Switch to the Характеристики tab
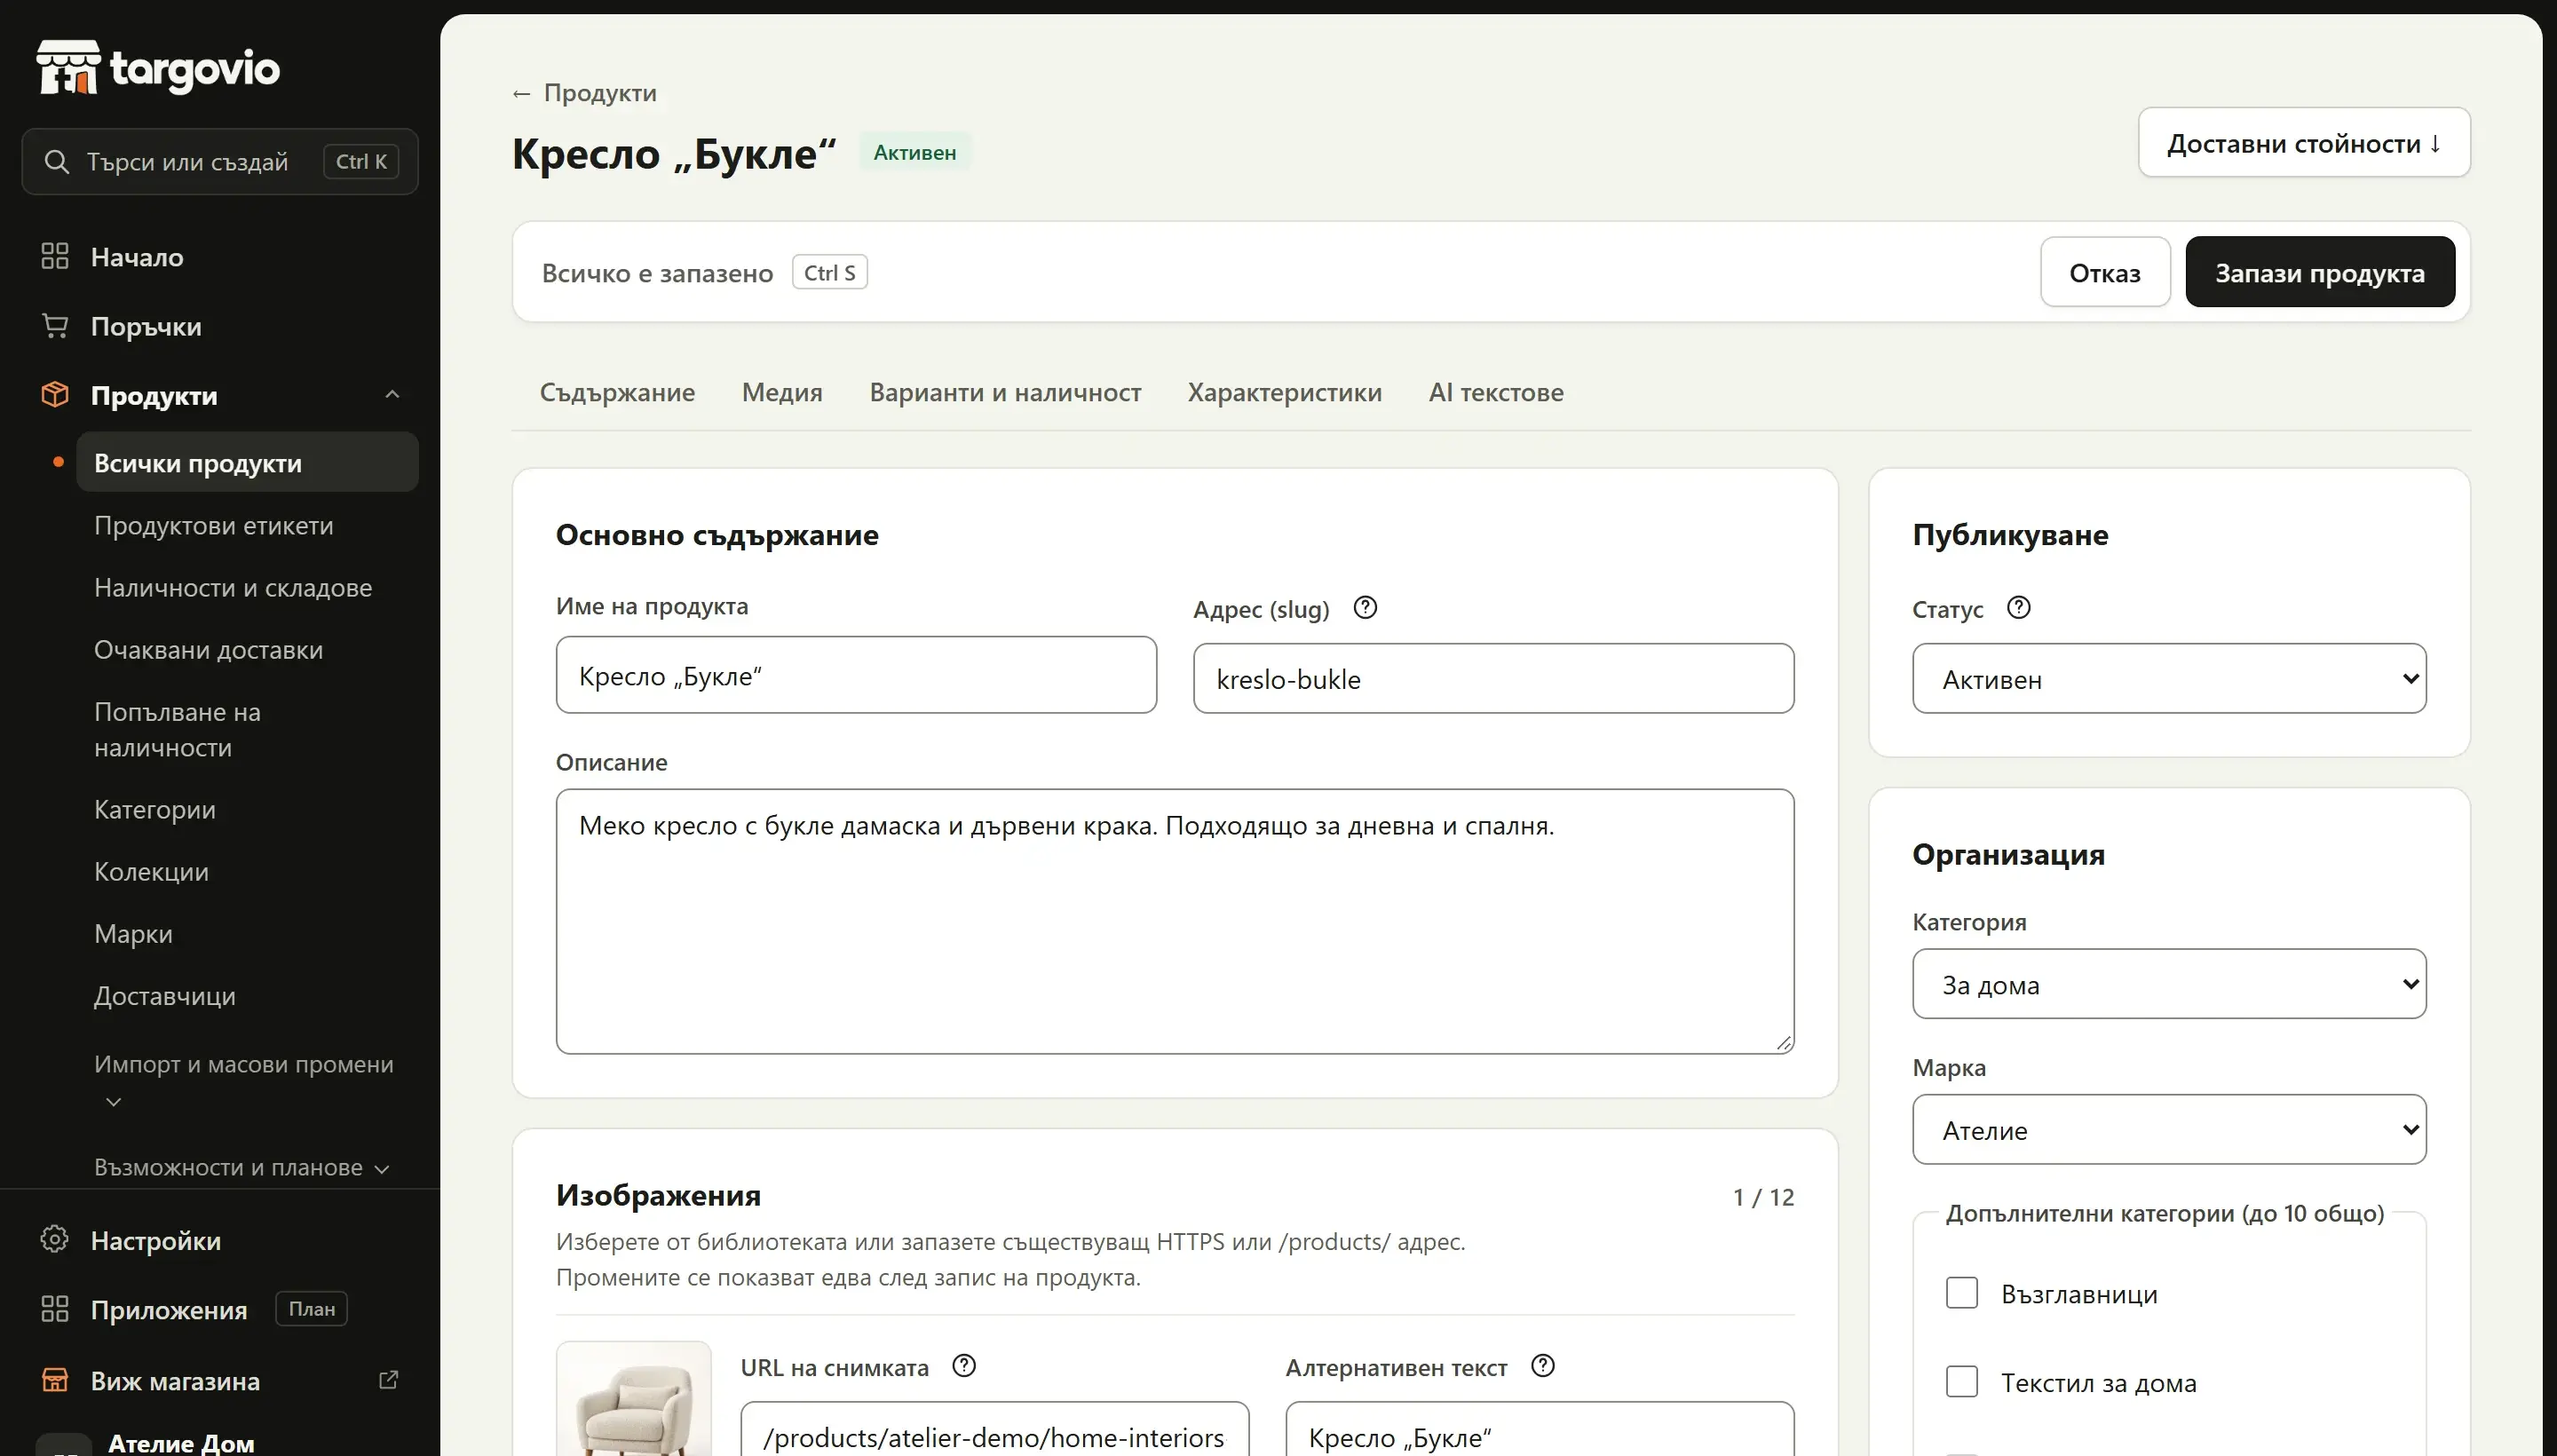The image size is (2557, 1456). (1285, 392)
